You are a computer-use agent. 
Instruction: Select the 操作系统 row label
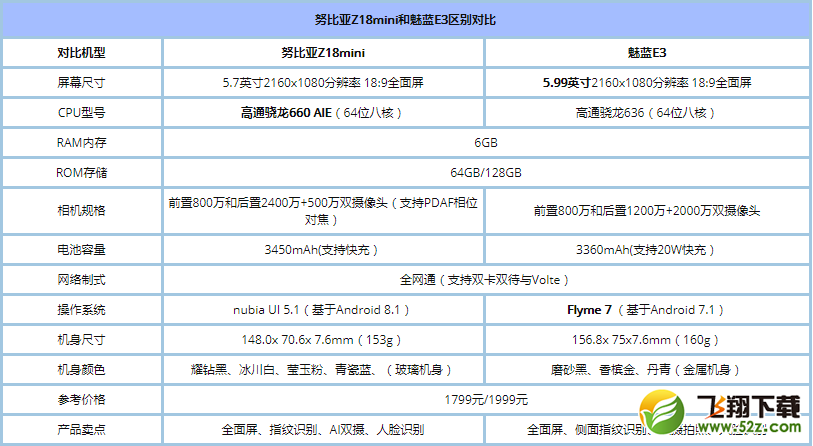pyautogui.click(x=82, y=310)
